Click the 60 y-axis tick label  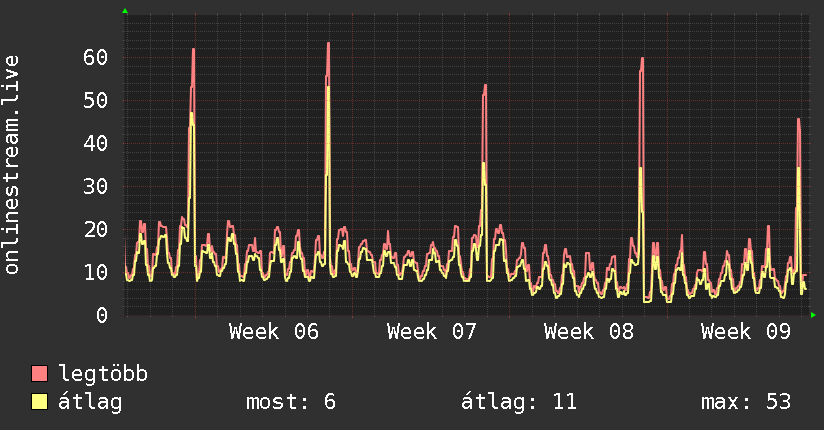tap(96, 57)
